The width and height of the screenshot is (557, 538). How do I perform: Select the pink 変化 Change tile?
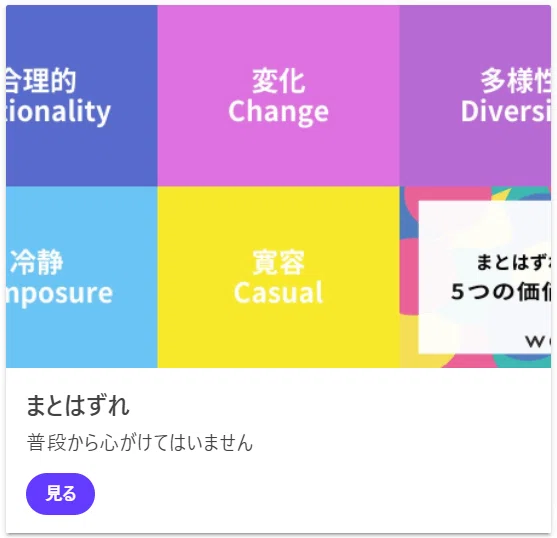pyautogui.click(x=278, y=96)
